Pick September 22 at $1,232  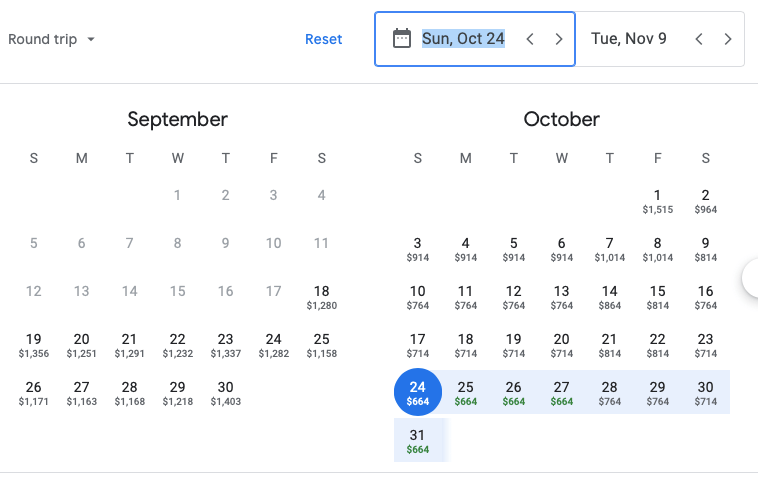[x=178, y=344]
